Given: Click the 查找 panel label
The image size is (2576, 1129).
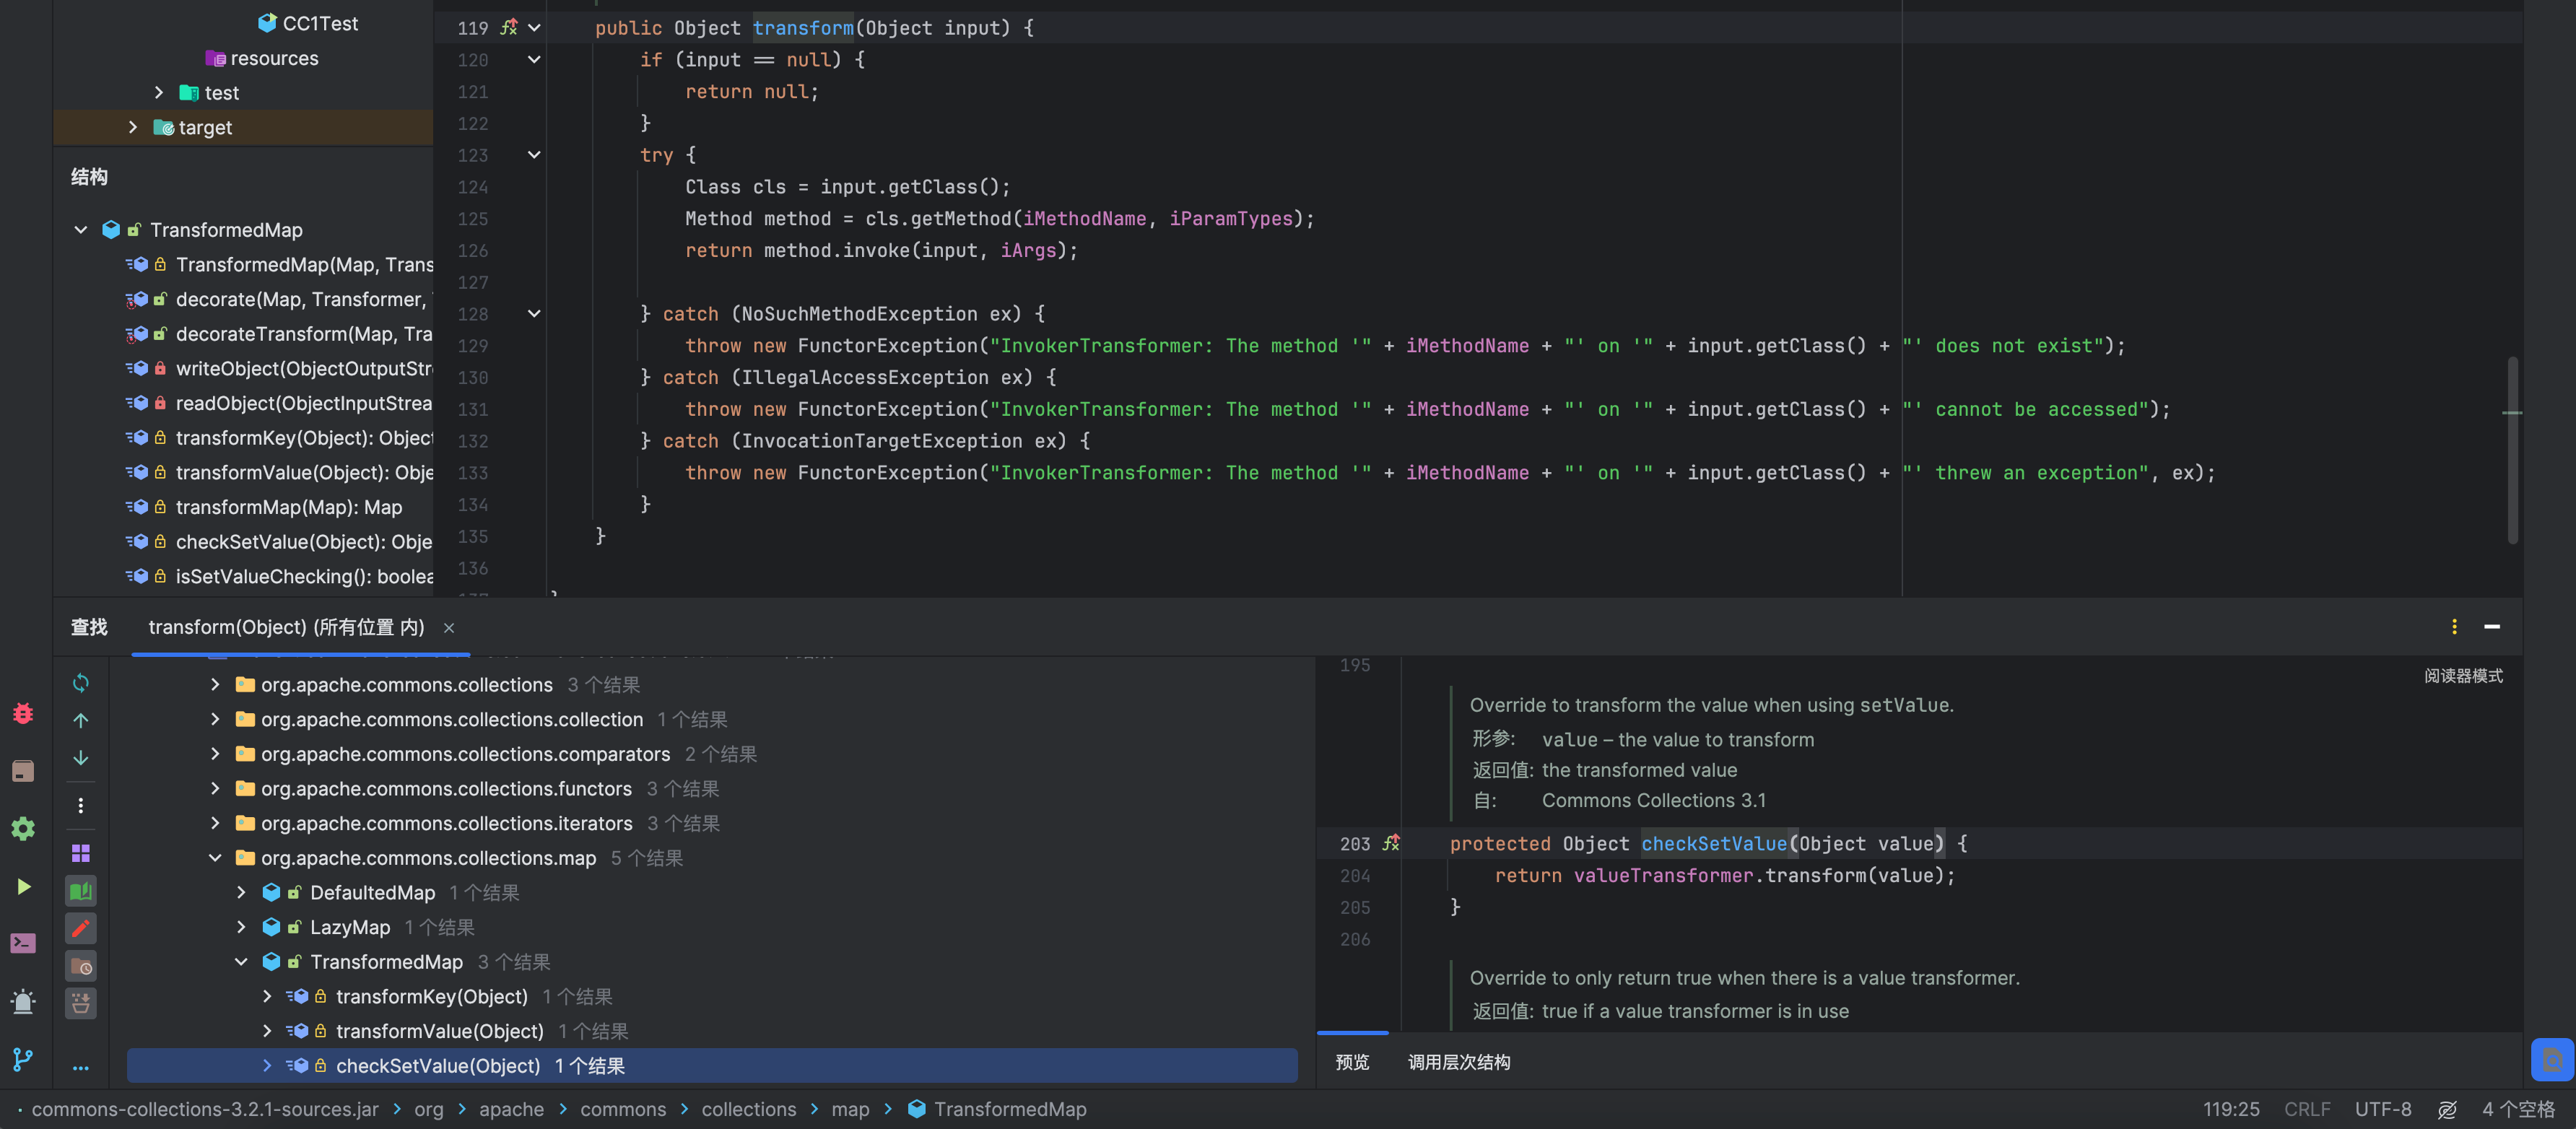Looking at the screenshot, I should click(89, 628).
